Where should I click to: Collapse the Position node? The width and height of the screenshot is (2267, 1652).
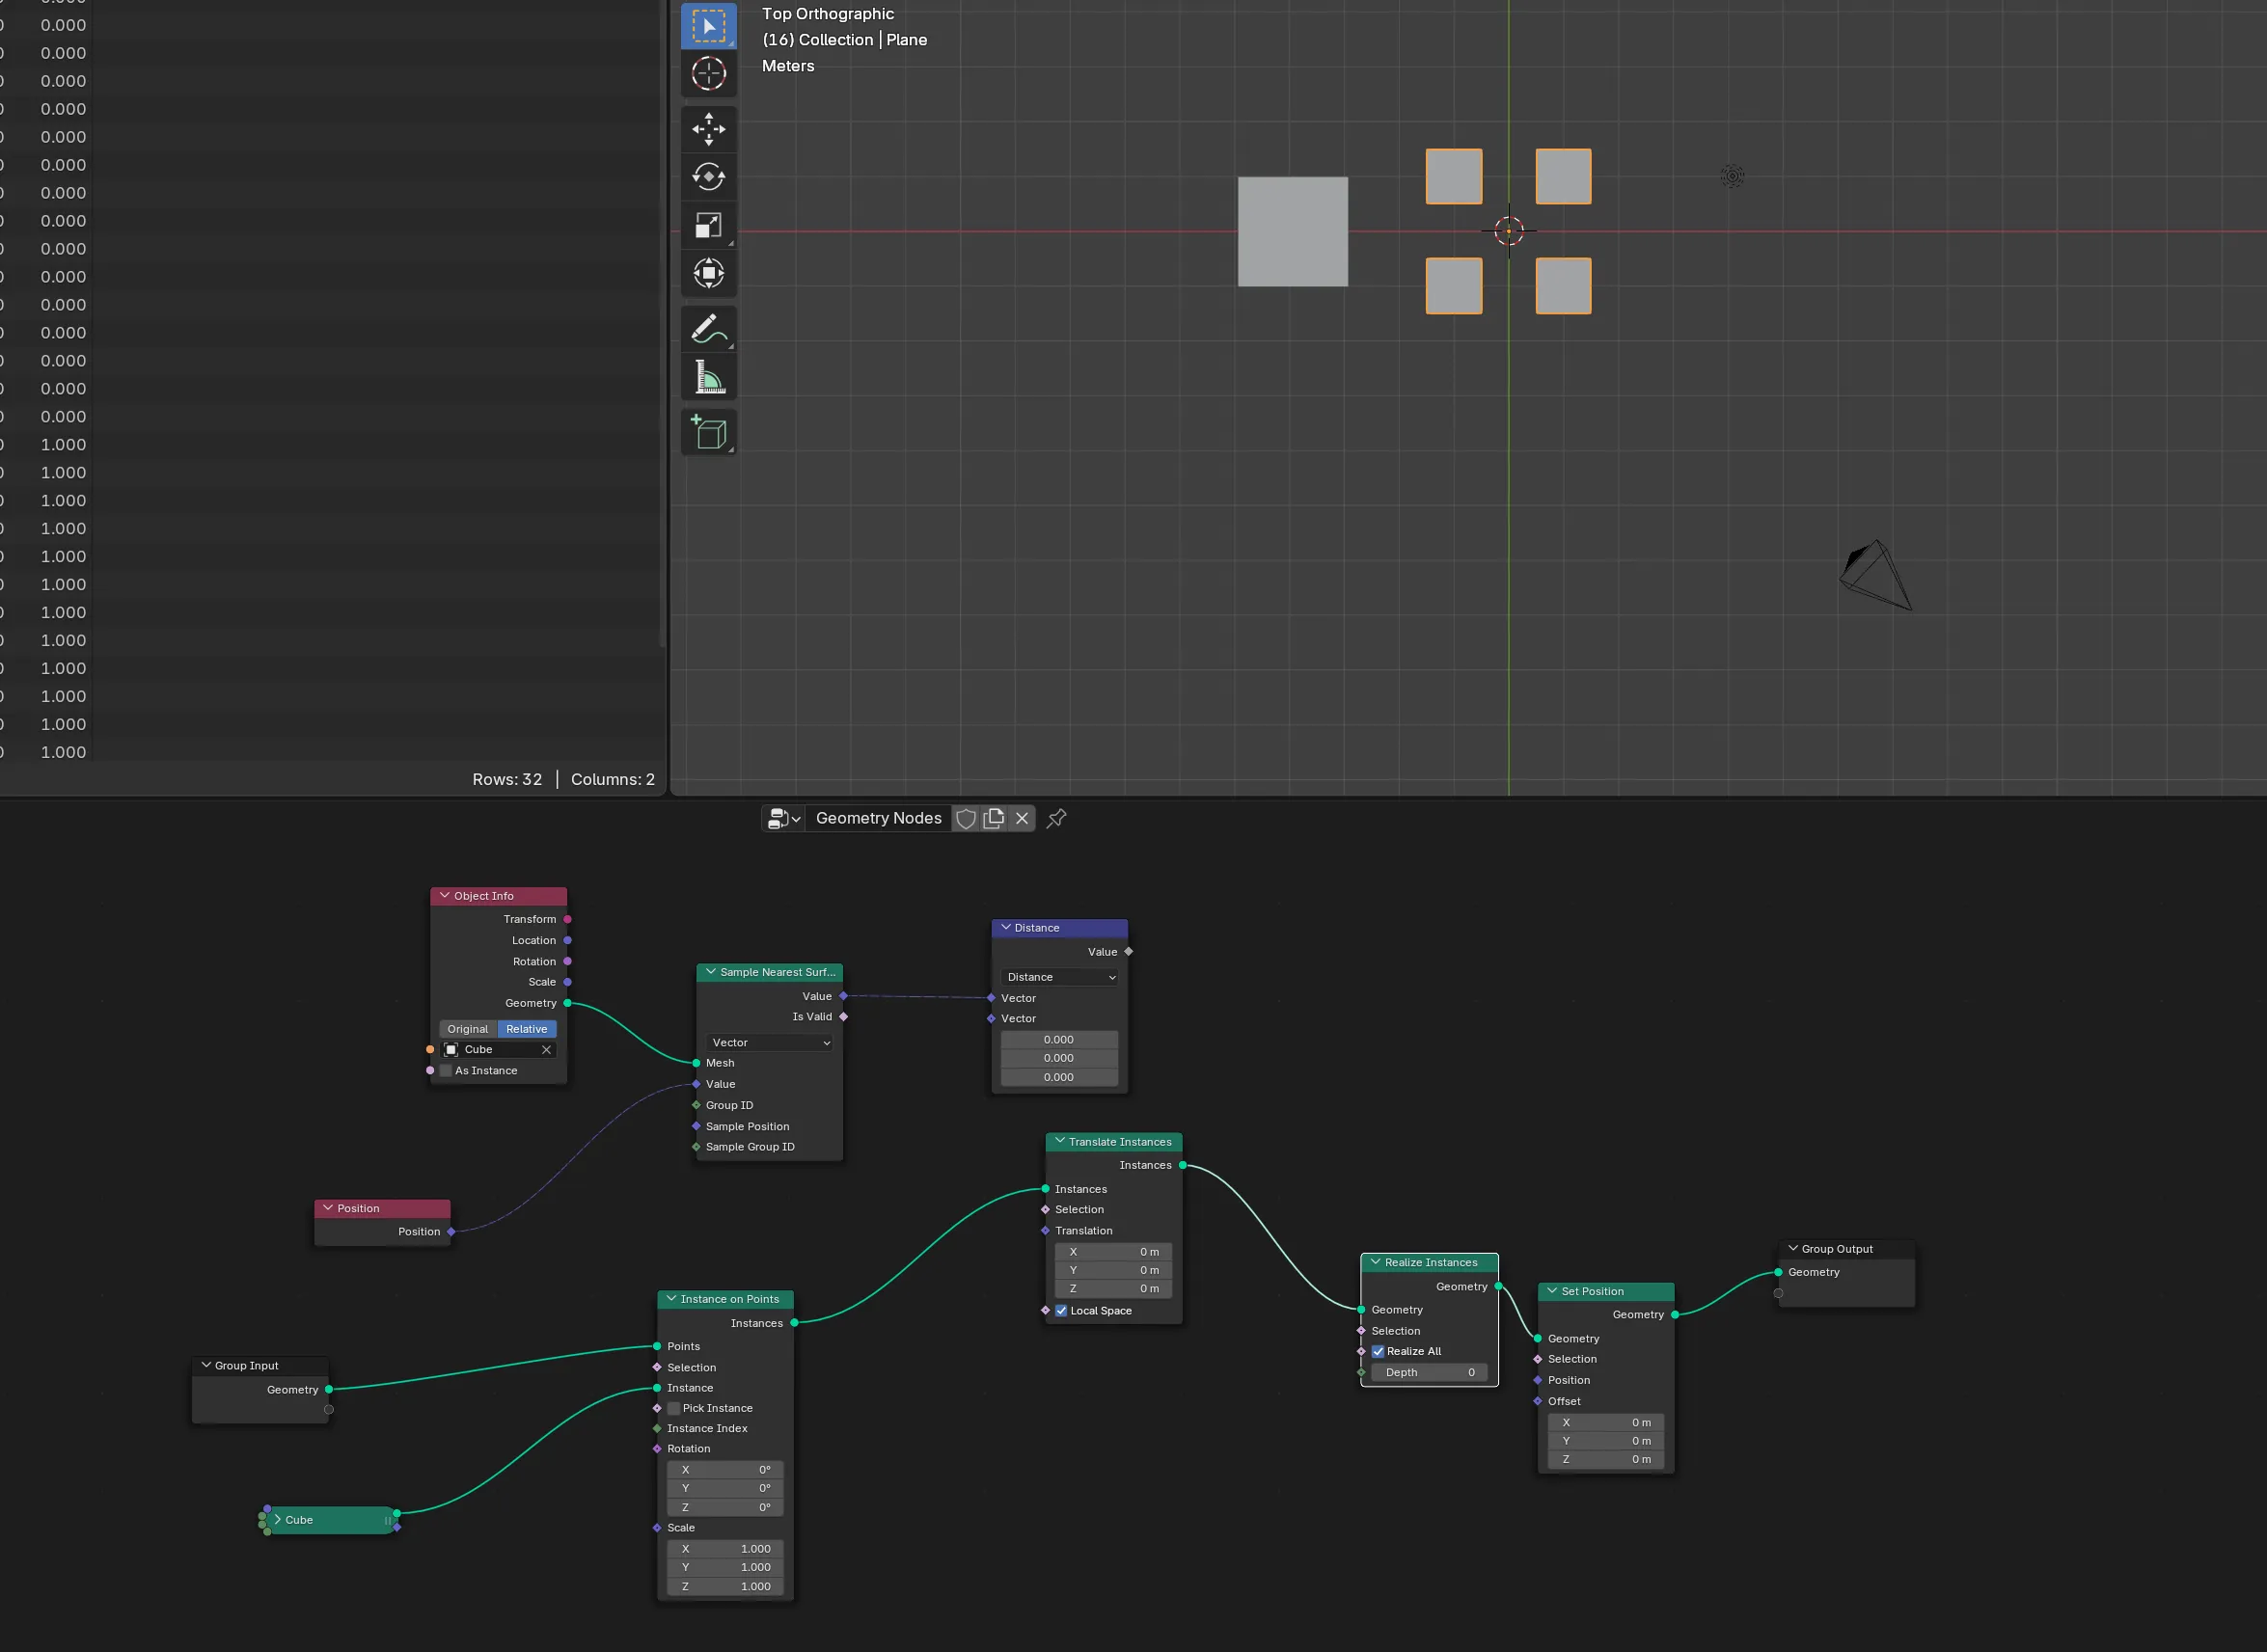(328, 1209)
